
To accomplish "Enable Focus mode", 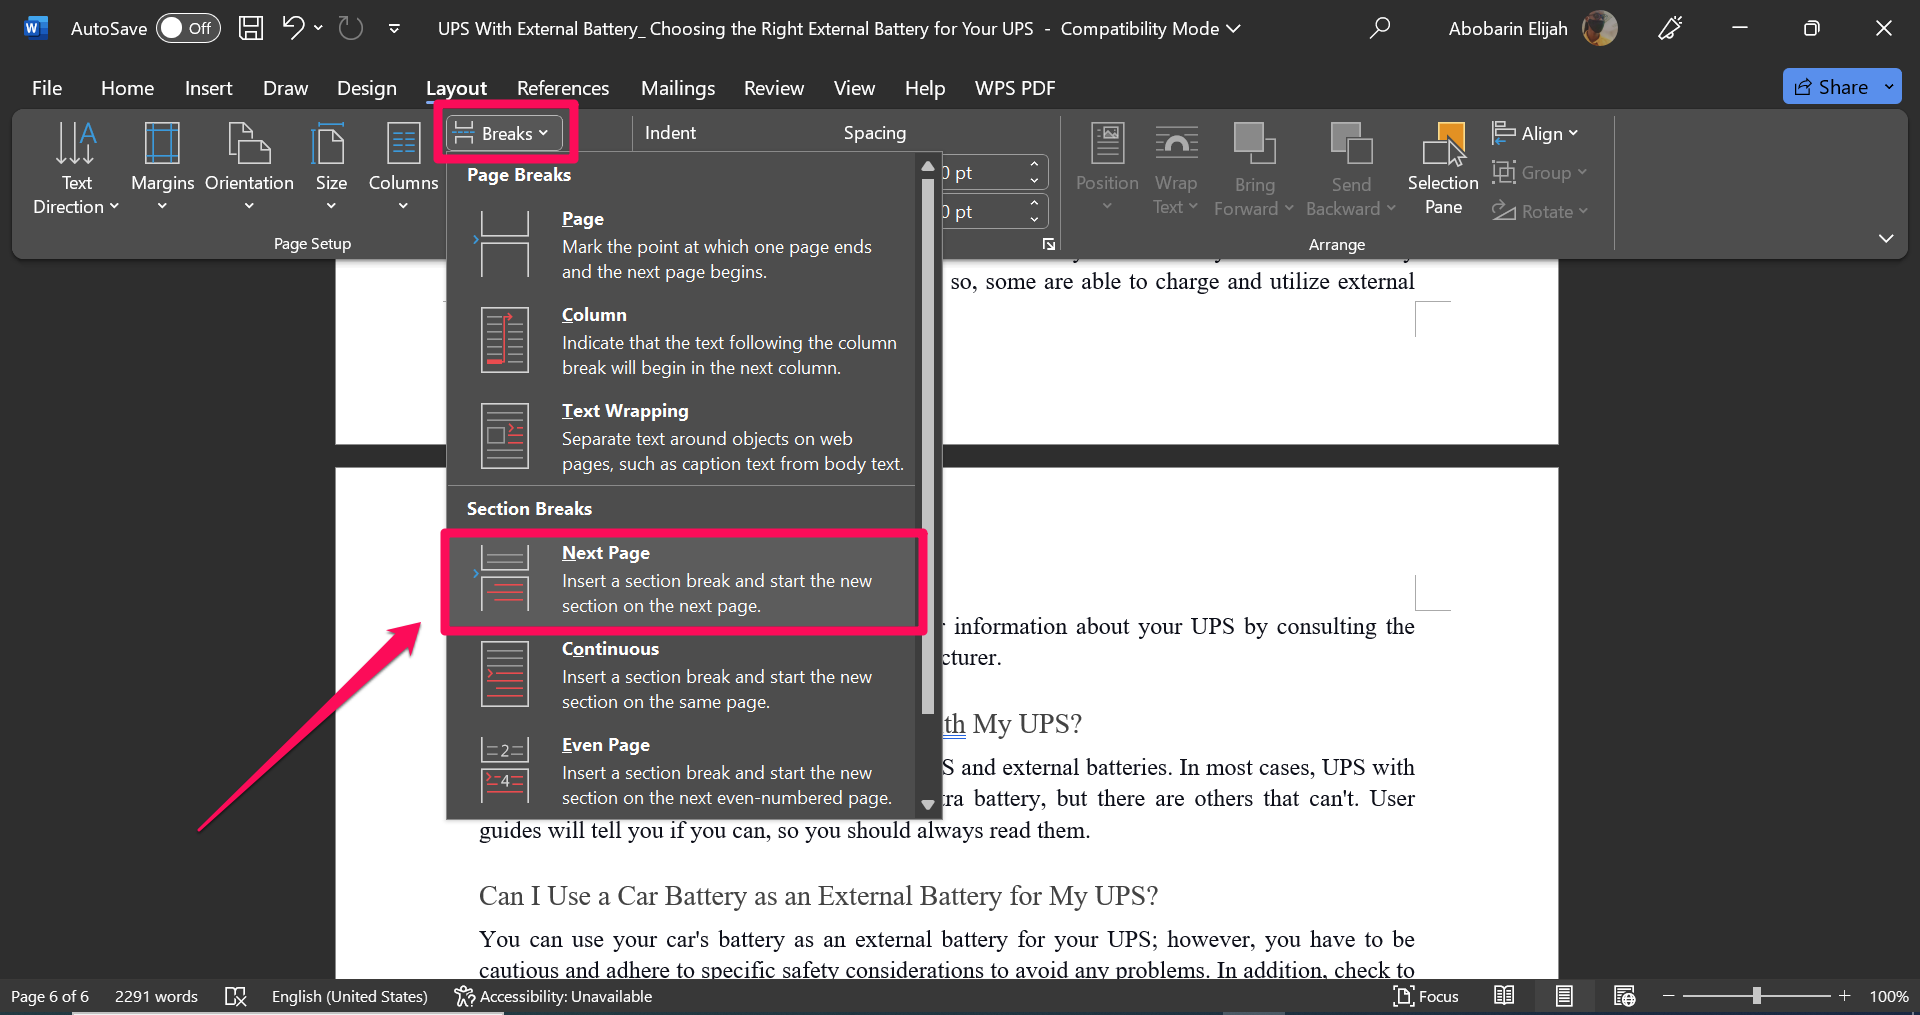I will 1426,996.
